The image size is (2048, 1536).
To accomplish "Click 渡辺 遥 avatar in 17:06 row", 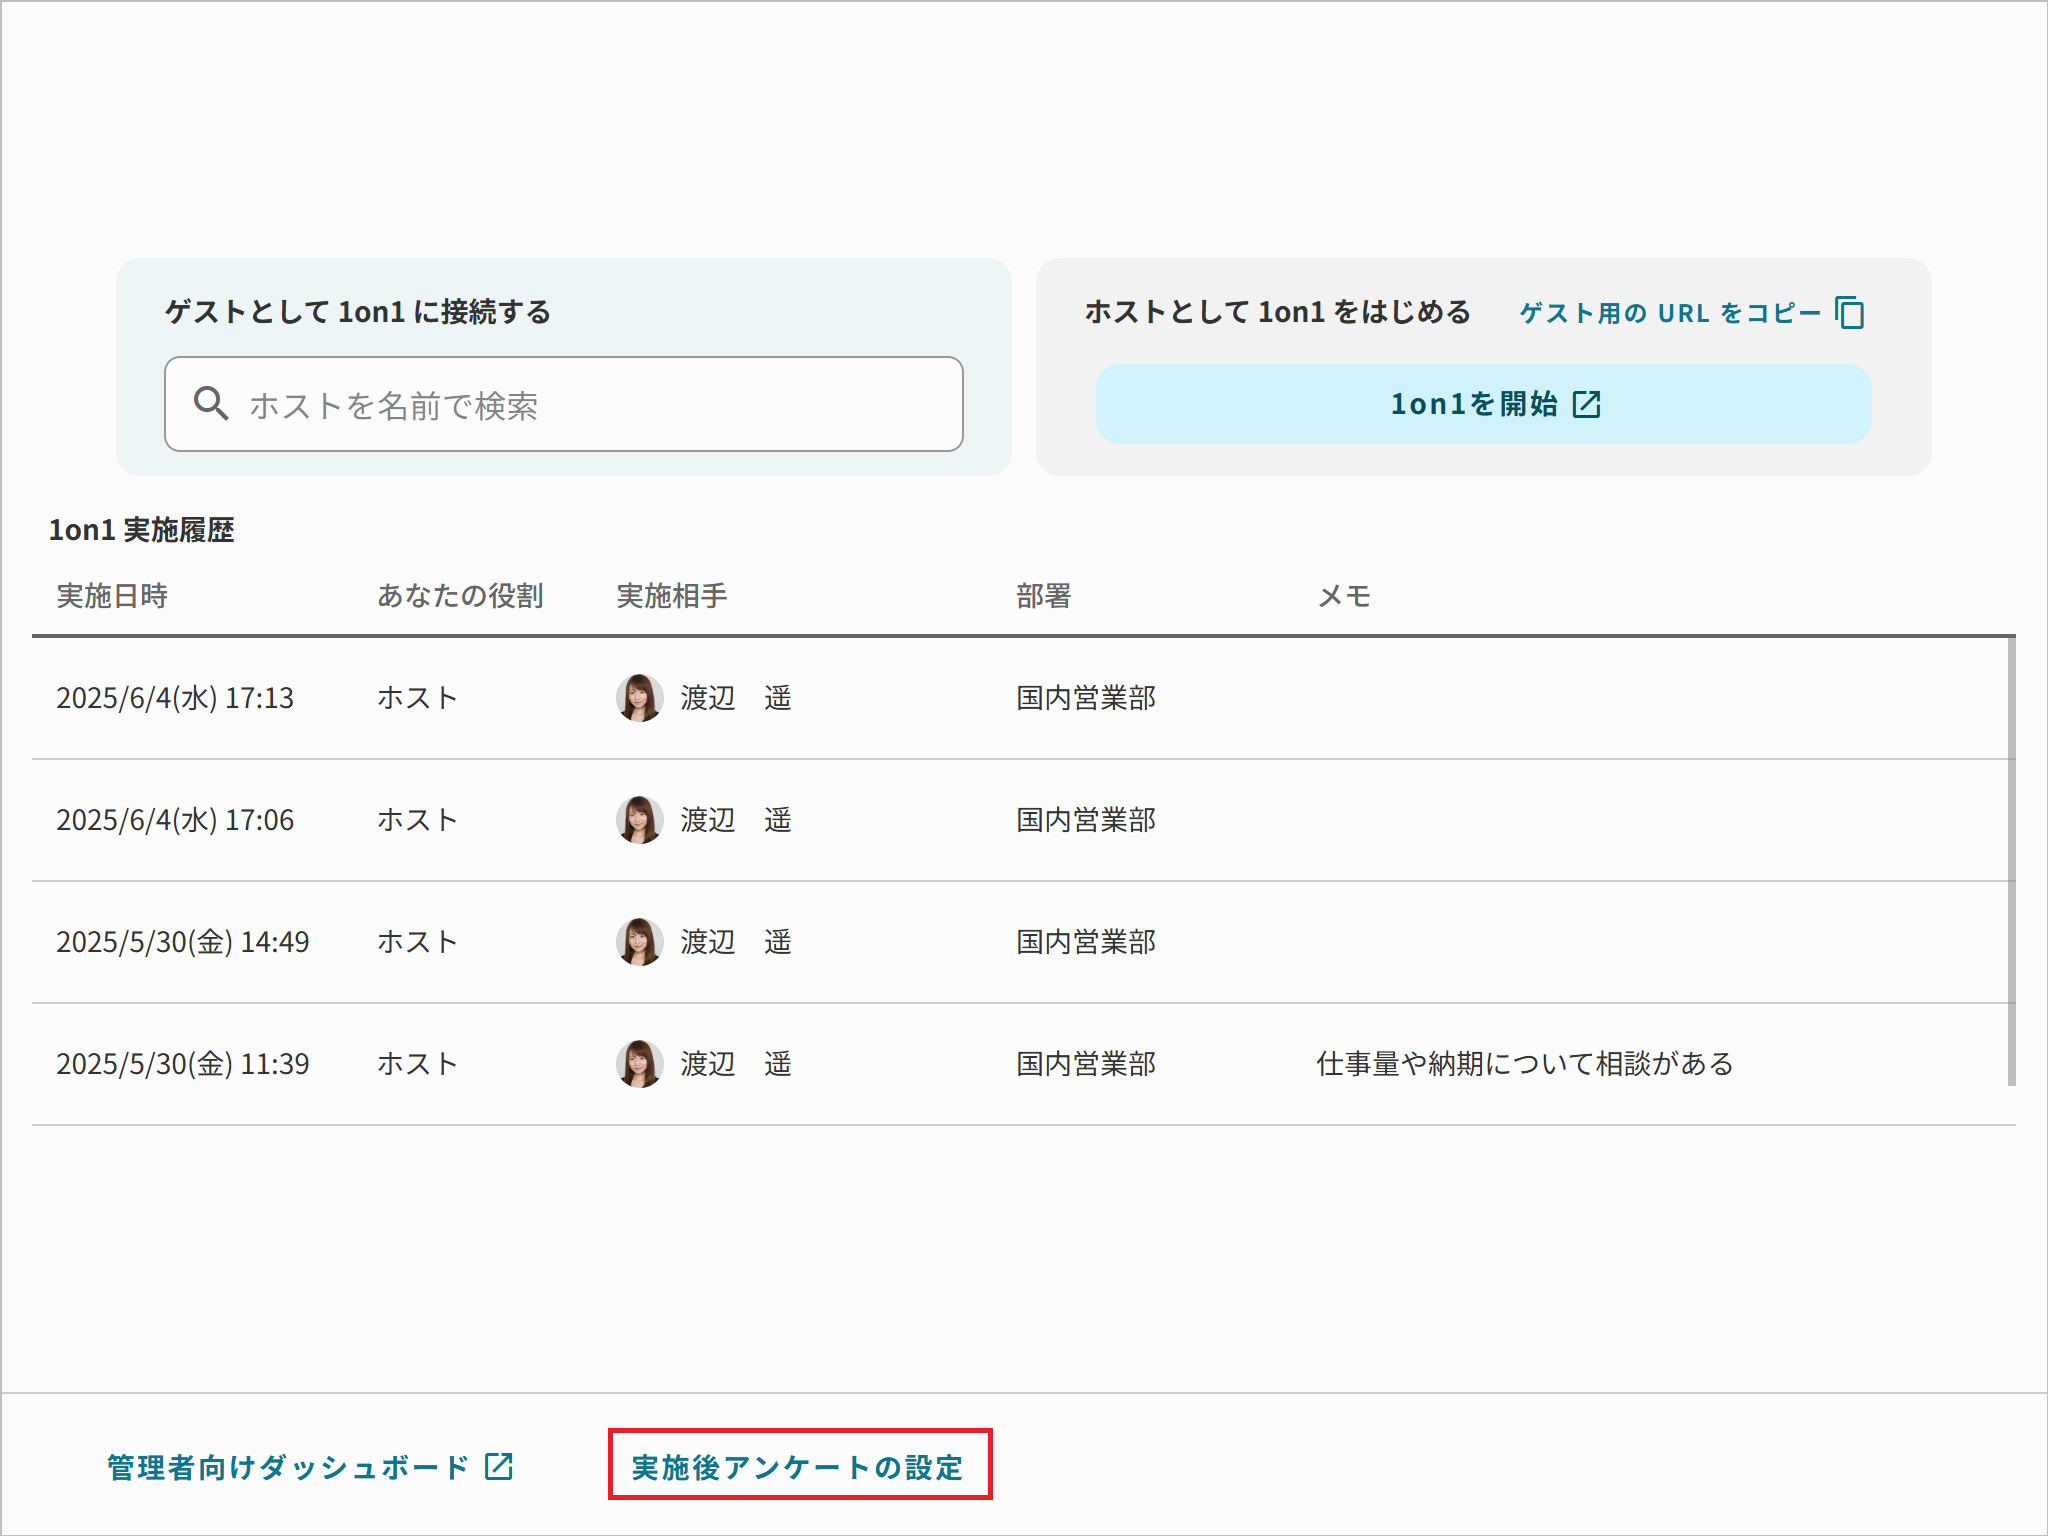I will click(x=639, y=820).
